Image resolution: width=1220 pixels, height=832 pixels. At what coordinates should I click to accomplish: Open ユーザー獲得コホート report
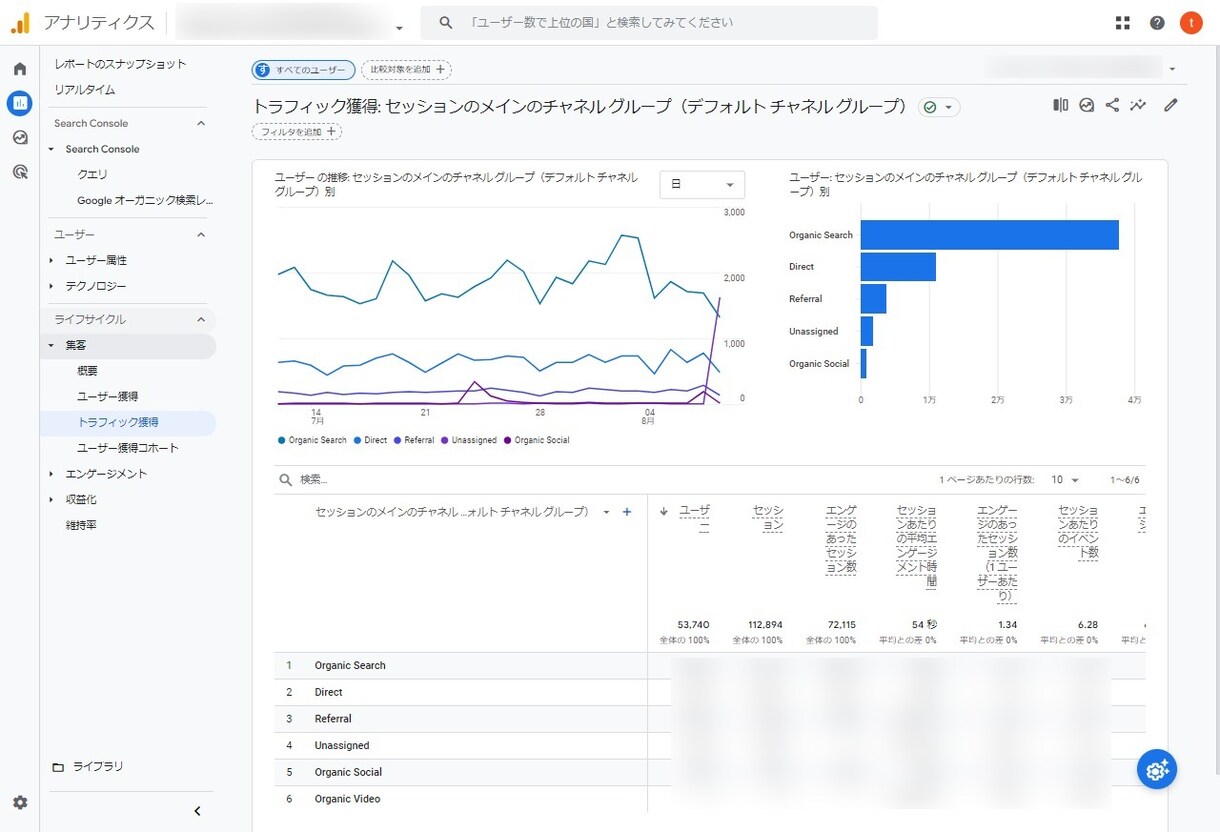tap(128, 448)
